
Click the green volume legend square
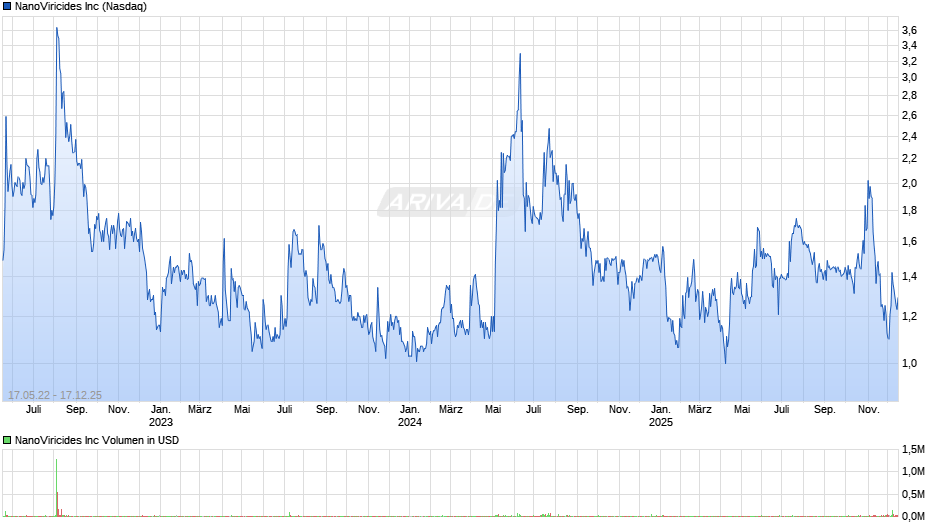point(7,440)
